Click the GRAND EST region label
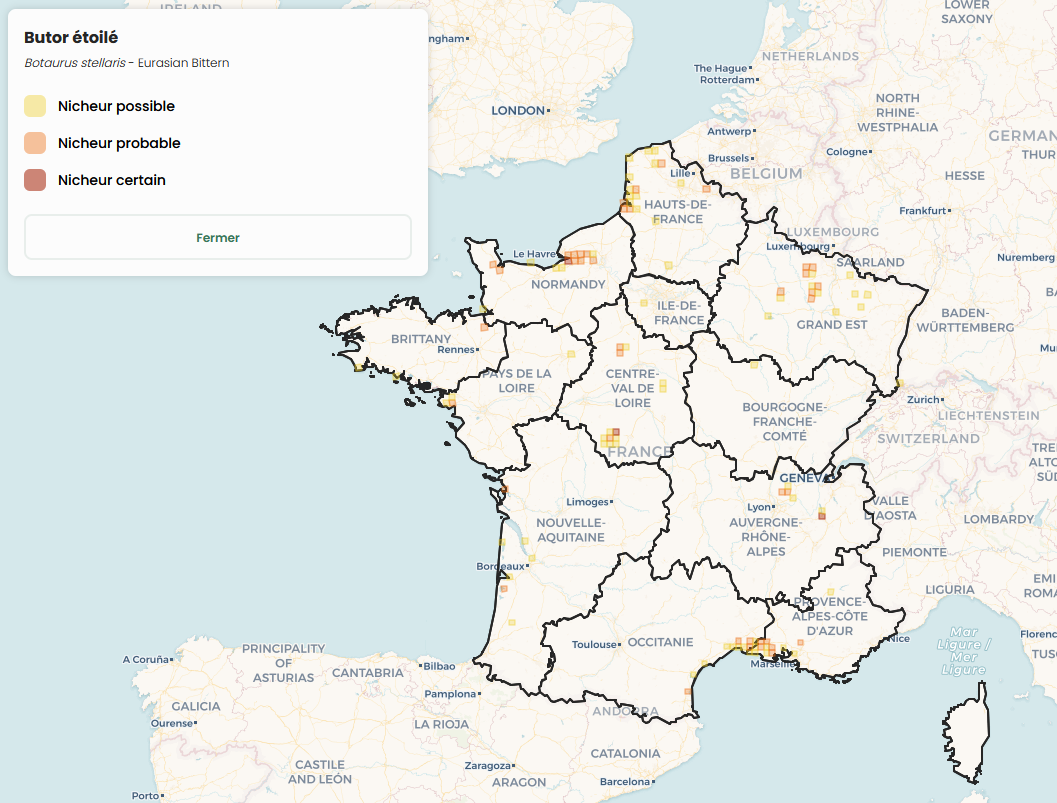 (832, 325)
